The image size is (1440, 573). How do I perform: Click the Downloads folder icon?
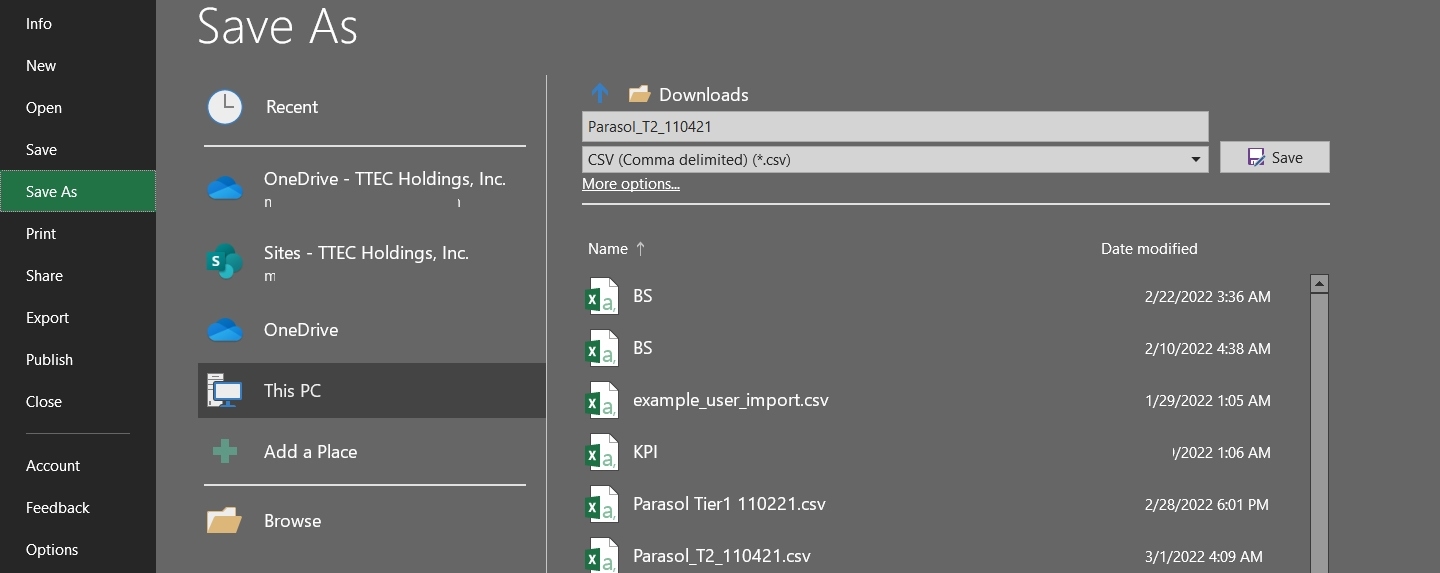[x=640, y=94]
